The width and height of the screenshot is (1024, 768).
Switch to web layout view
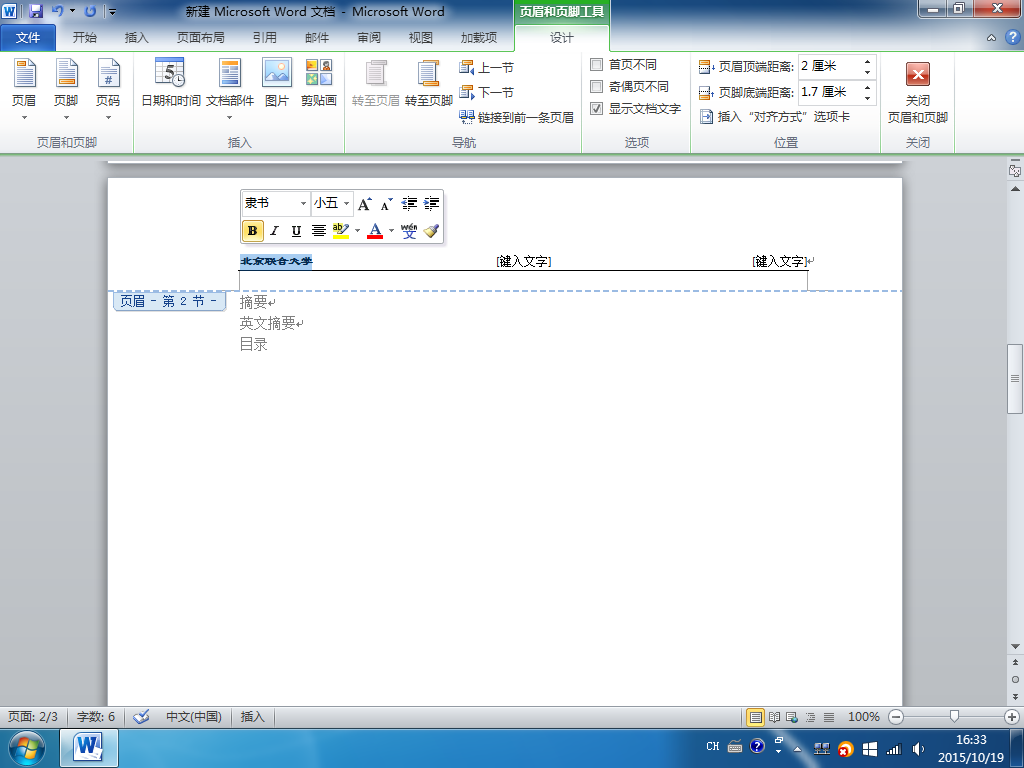792,717
